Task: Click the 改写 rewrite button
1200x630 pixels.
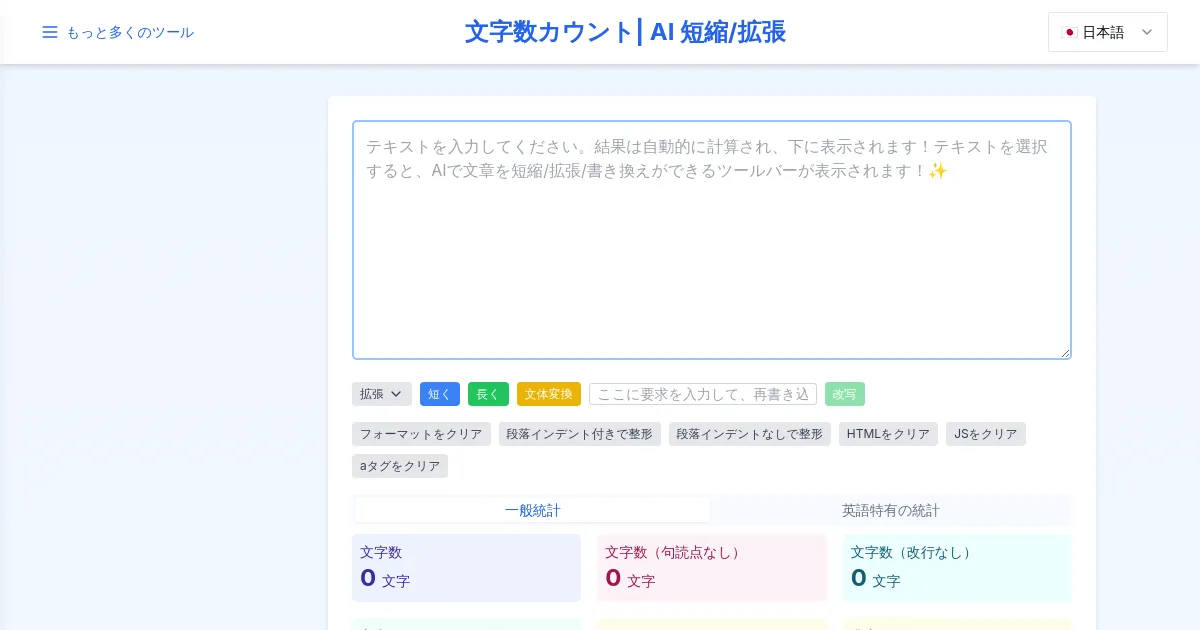Action: point(844,394)
